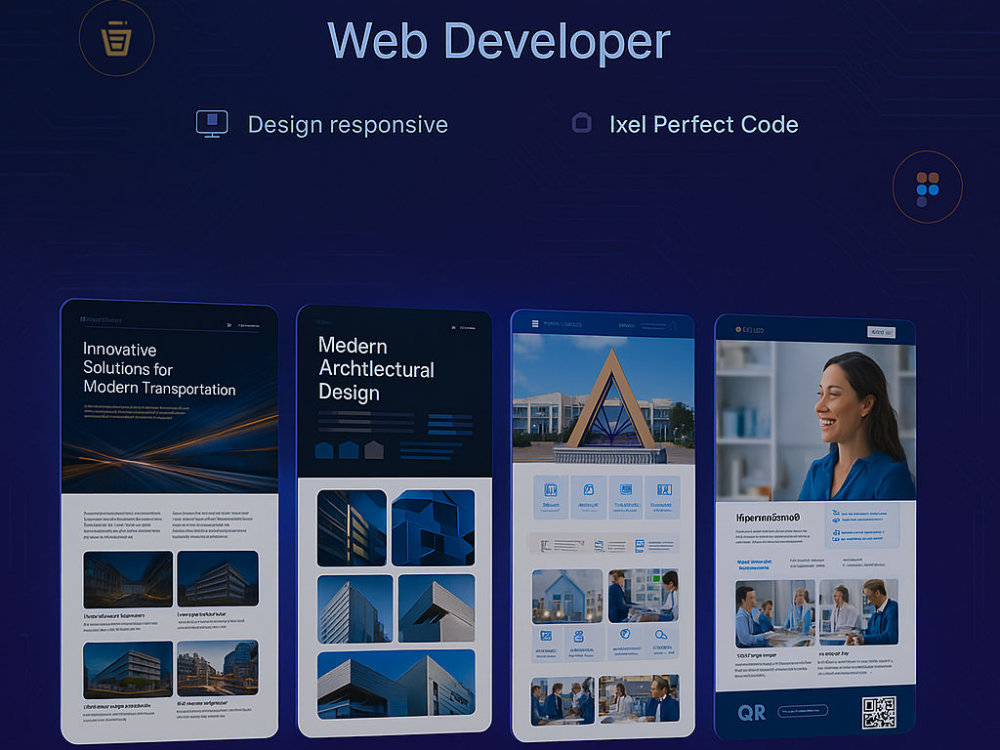The height and width of the screenshot is (750, 1000).
Task: Click the round icon at the right of the triangle-building mockup header
Action: click(x=673, y=327)
